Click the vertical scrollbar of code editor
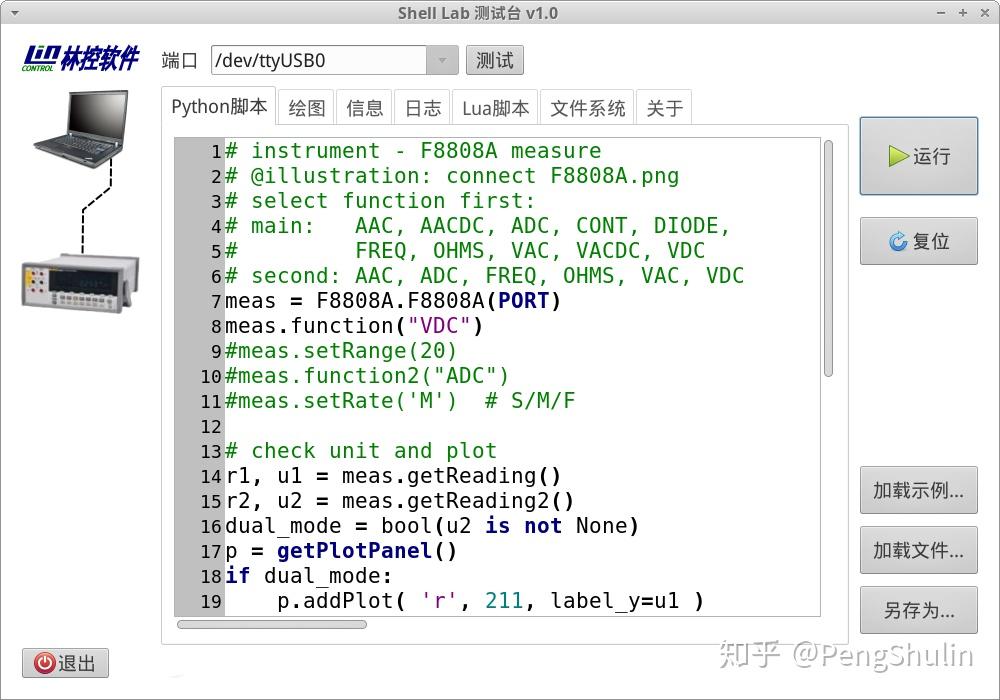 pos(828,258)
